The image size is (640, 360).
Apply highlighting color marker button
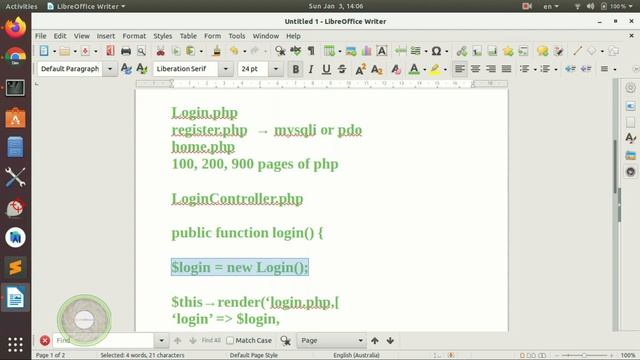point(435,69)
